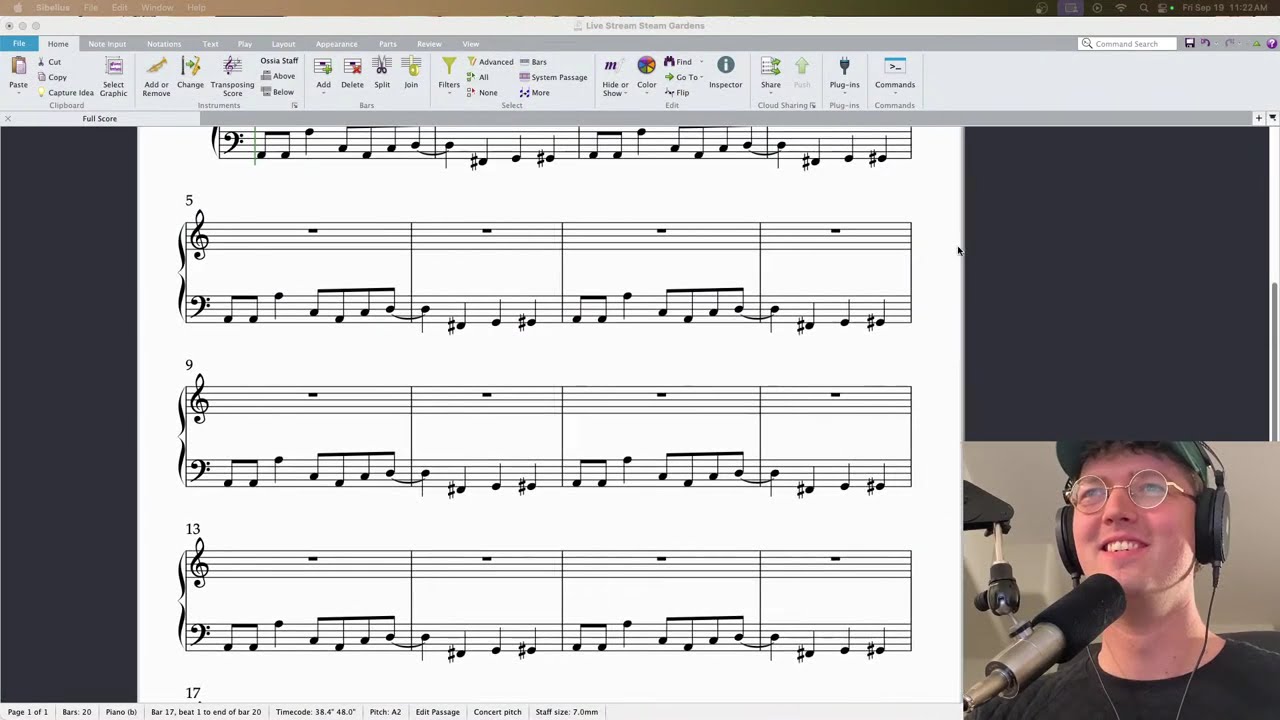Click the Copy icon in Clipboard group
1280x720 pixels.
tap(41, 77)
